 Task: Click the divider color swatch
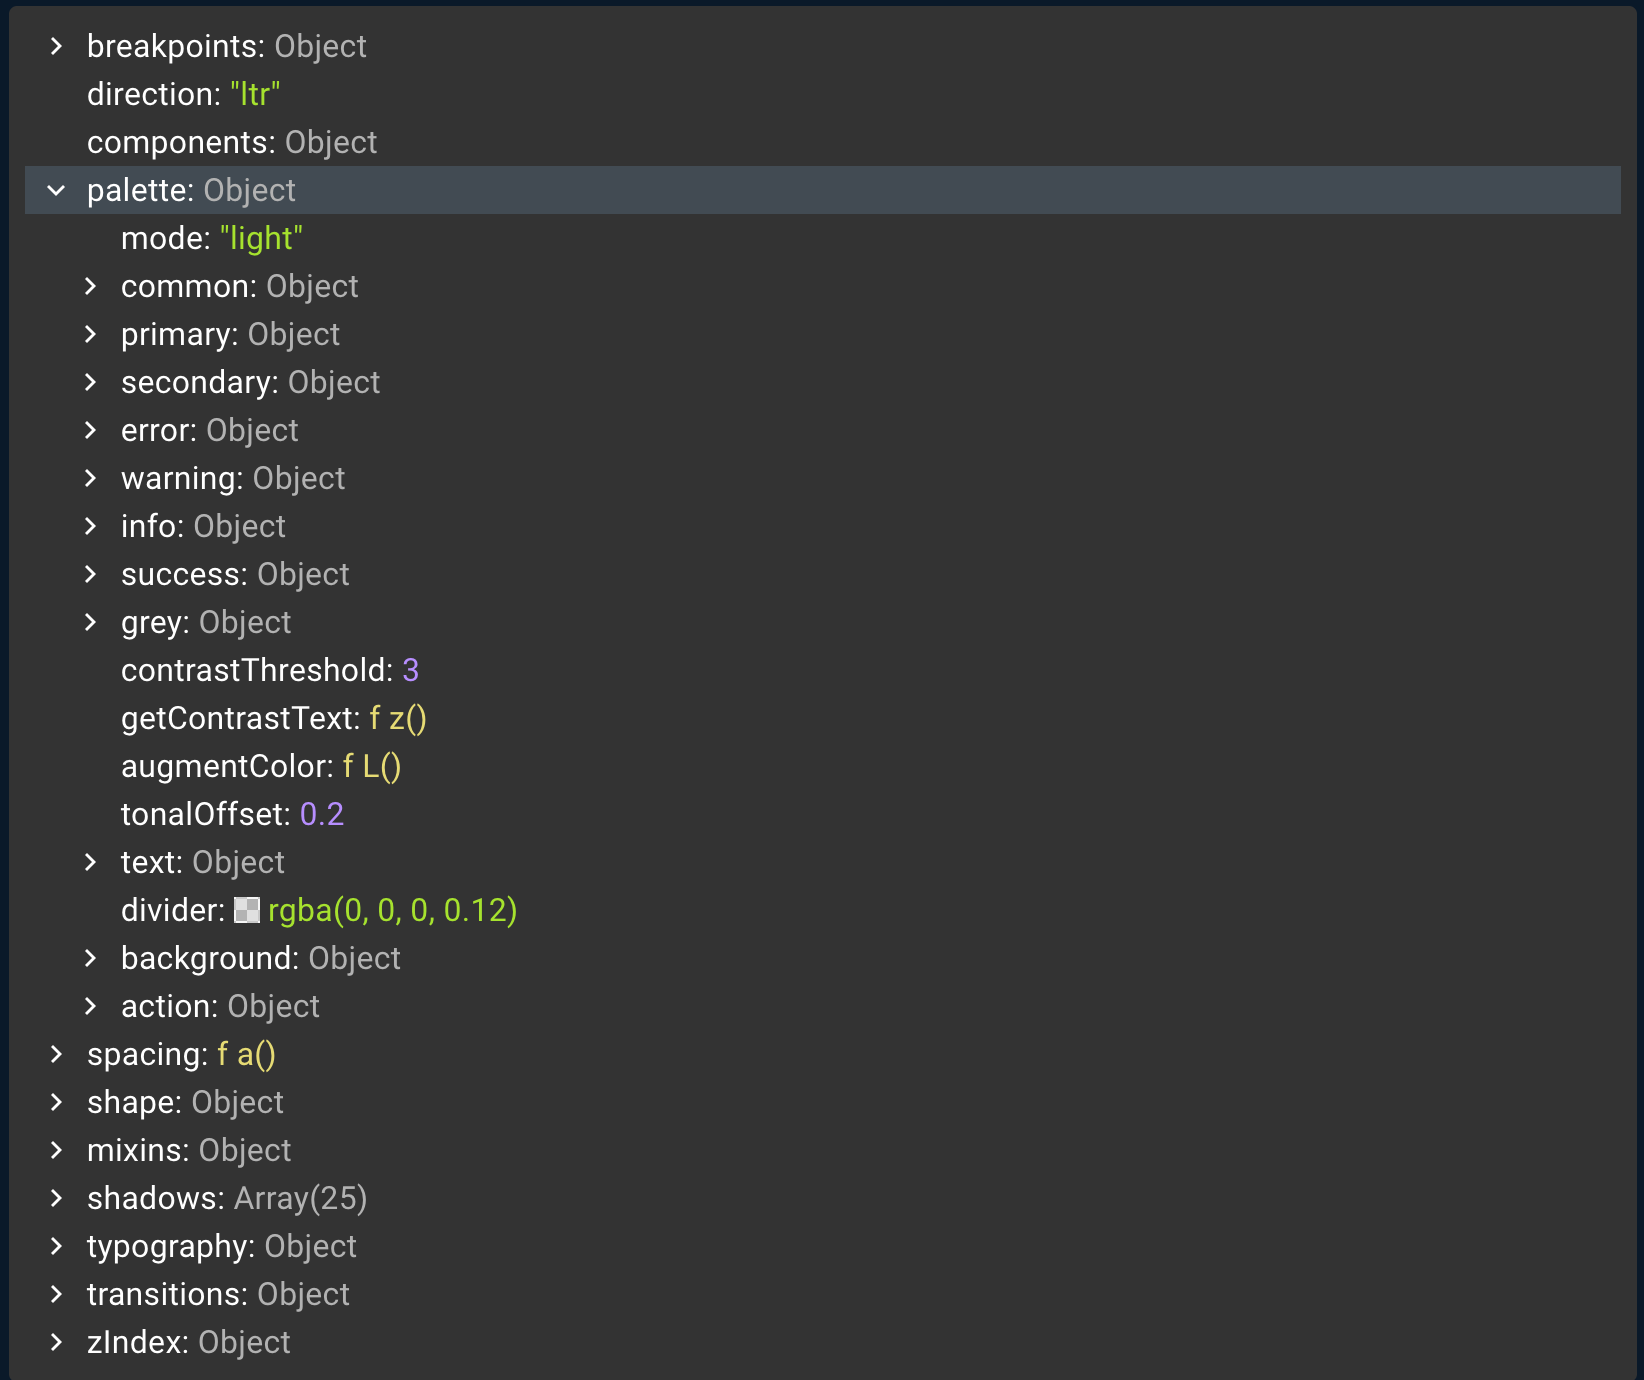click(246, 910)
